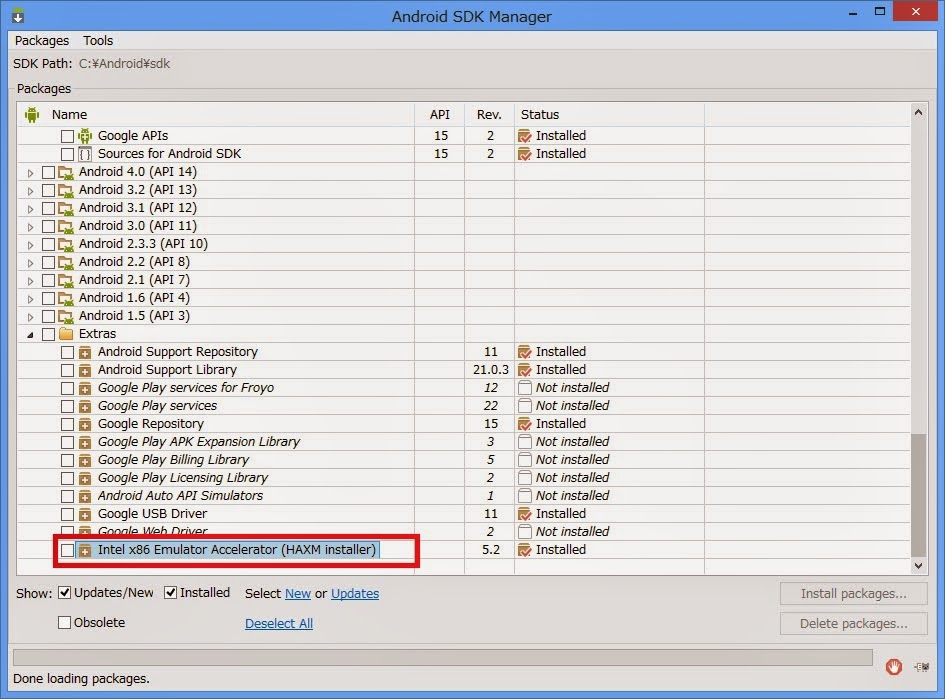Image resolution: width=945 pixels, height=699 pixels.
Task: Click the red stop hand icon
Action: [894, 666]
